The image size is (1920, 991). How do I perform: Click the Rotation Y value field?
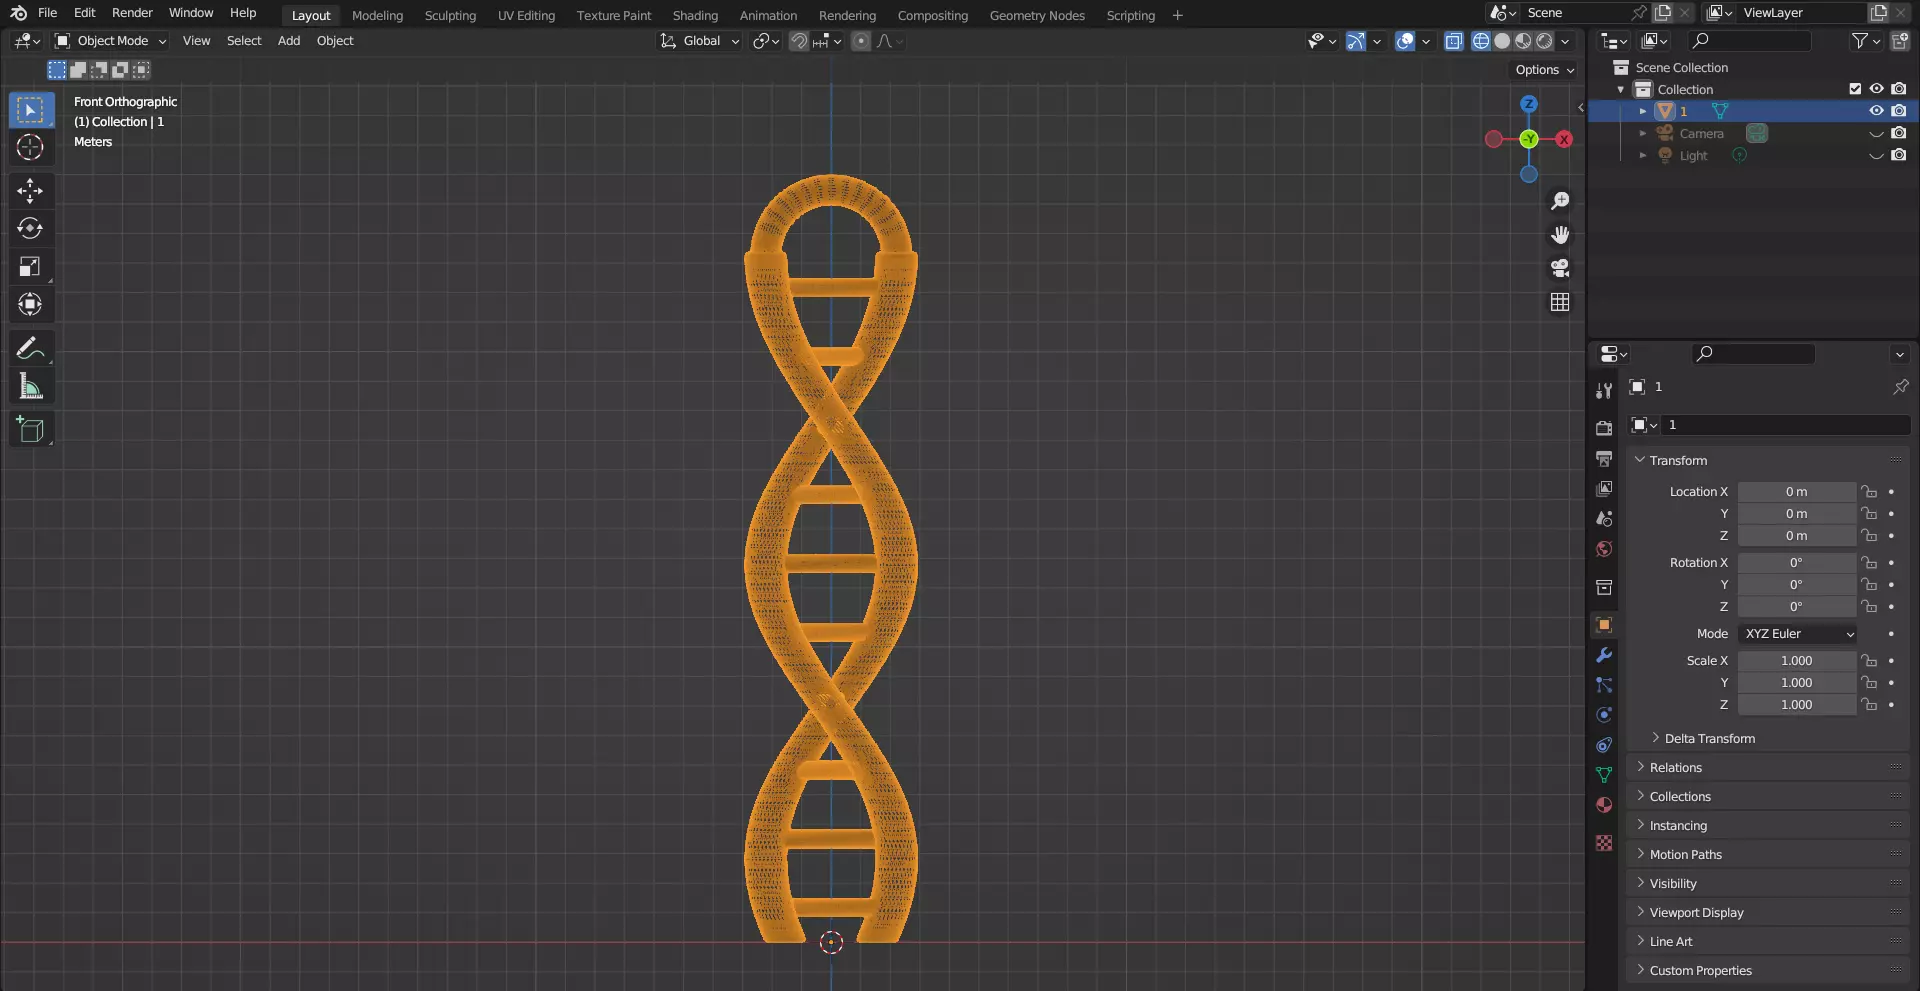(1796, 585)
